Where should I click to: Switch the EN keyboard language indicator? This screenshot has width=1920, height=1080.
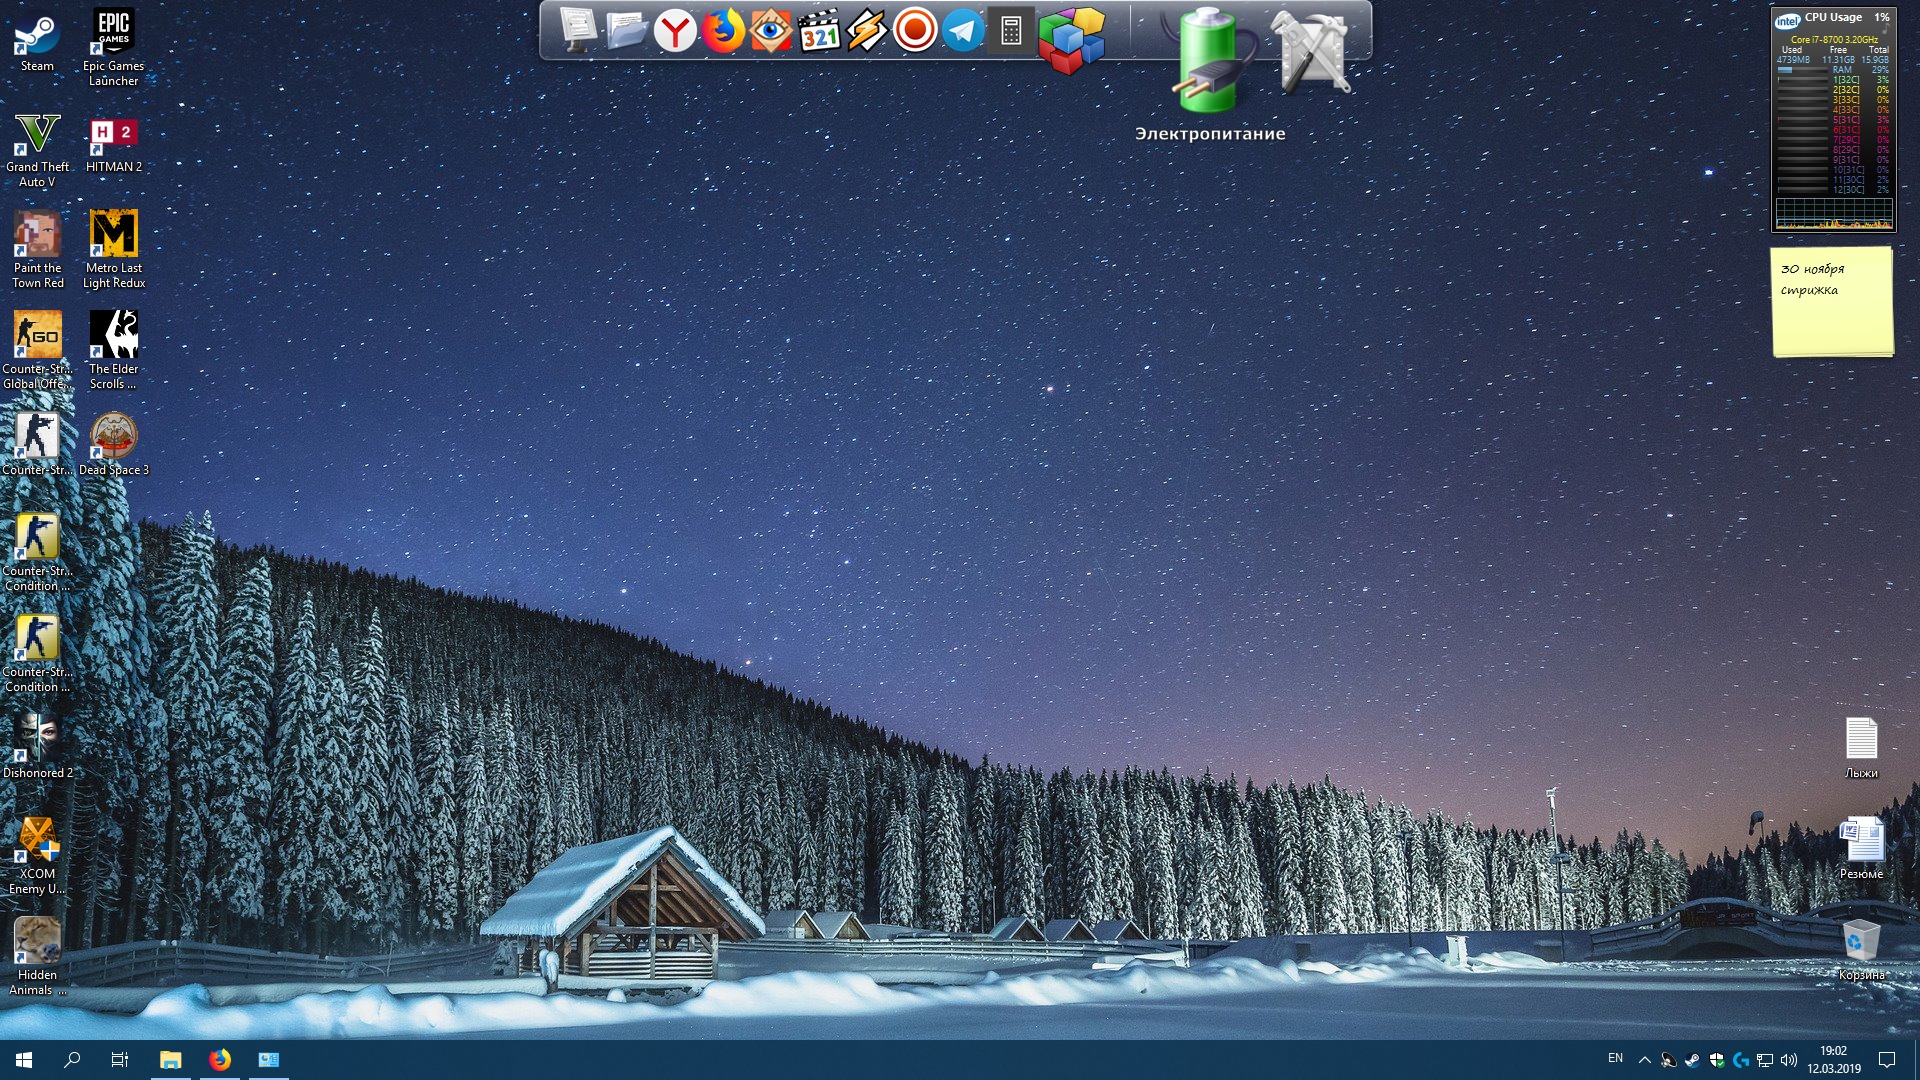point(1615,1059)
